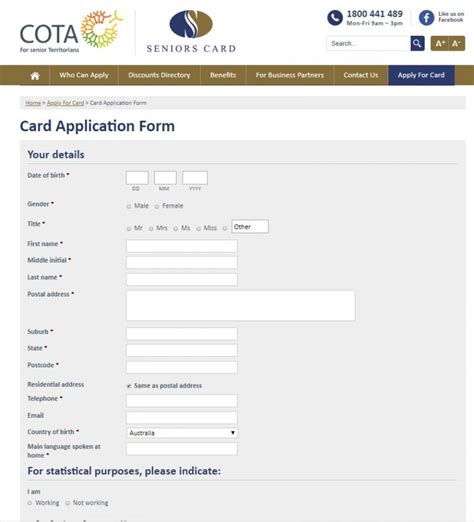Increase text size with A+ icon
Viewport: 474px width, 522px height.
tap(439, 43)
